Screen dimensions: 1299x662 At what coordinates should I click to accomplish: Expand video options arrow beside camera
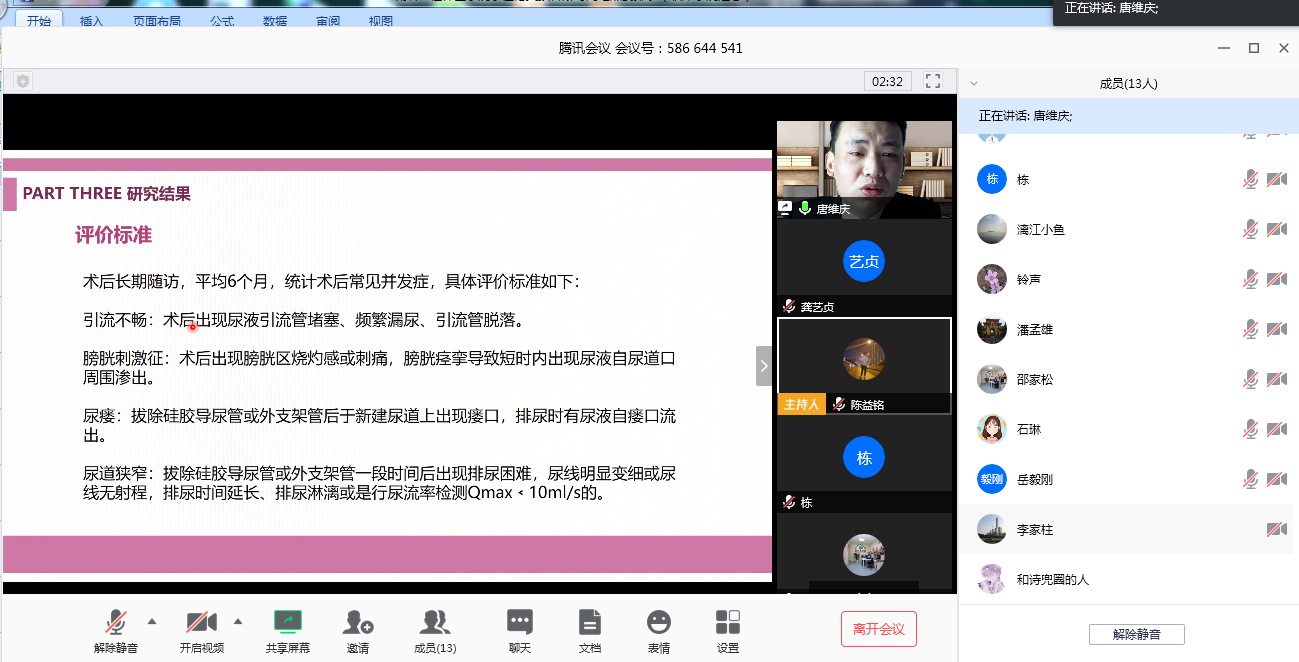pos(238,621)
